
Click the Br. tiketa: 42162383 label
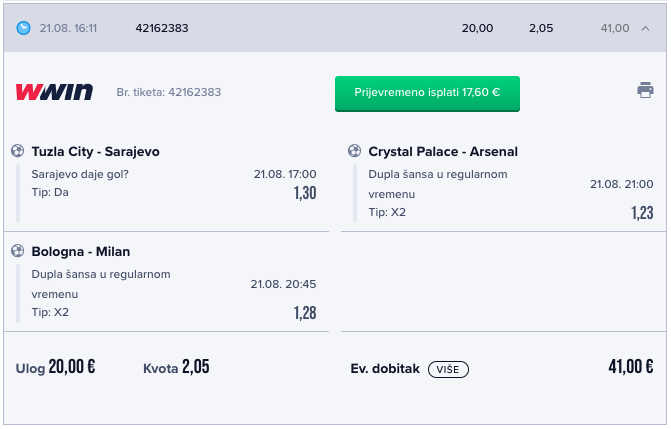click(x=169, y=92)
